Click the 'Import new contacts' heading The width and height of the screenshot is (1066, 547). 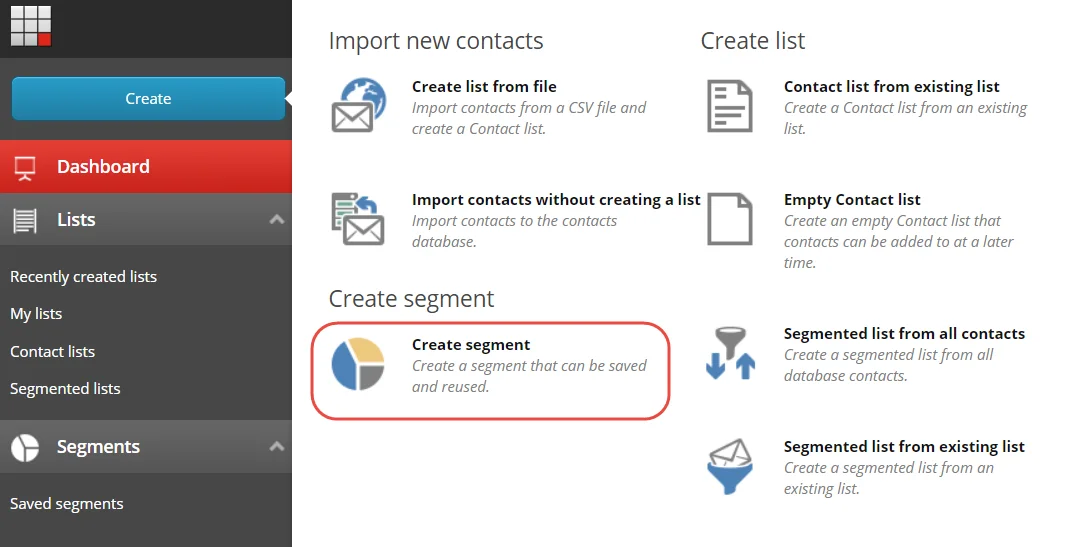click(x=436, y=41)
